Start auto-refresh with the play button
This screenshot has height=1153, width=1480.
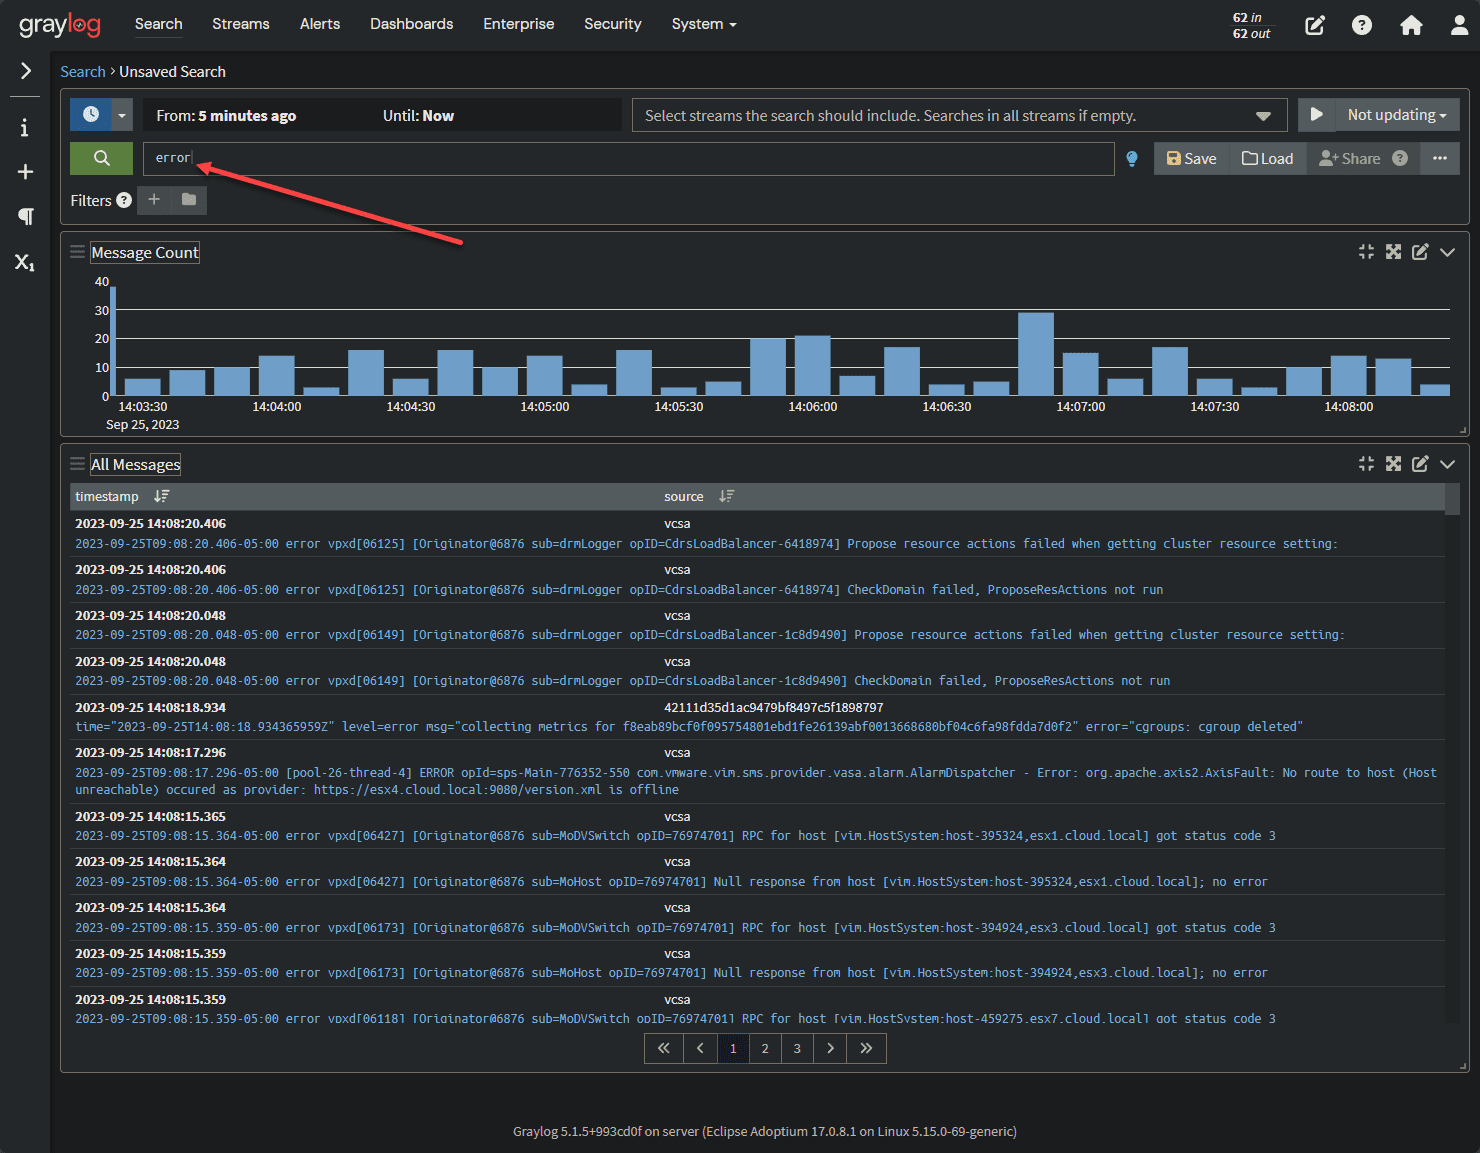pyautogui.click(x=1316, y=115)
